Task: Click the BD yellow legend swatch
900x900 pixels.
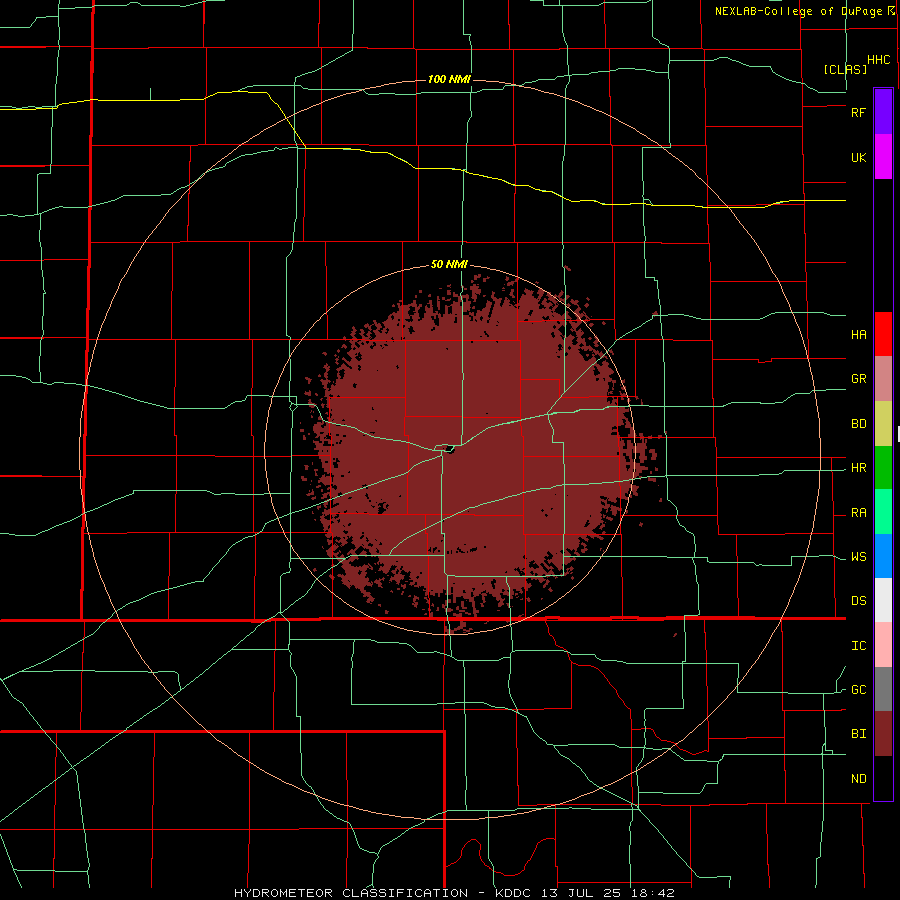Action: click(883, 423)
